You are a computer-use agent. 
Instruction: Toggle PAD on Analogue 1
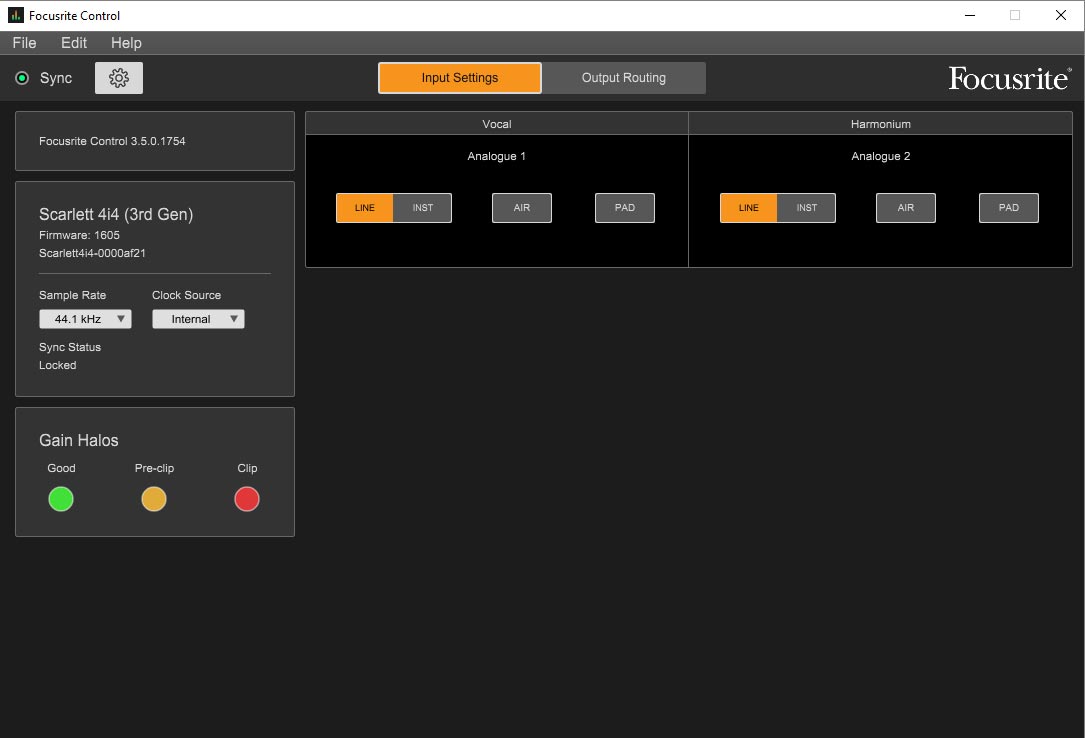625,207
